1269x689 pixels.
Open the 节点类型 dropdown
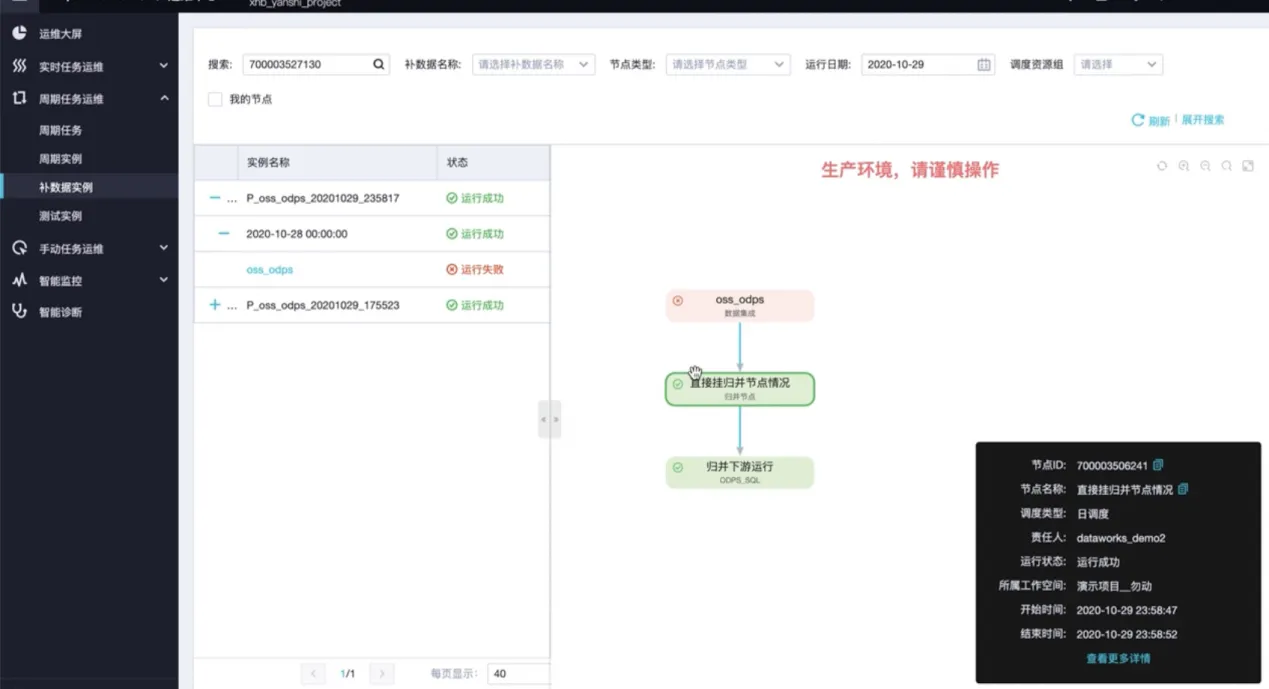click(x=728, y=64)
